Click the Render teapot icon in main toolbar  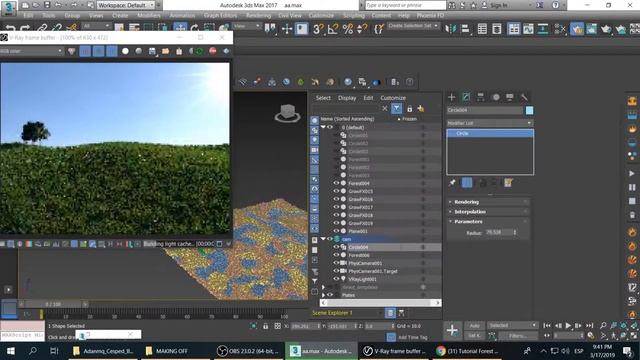(606, 29)
